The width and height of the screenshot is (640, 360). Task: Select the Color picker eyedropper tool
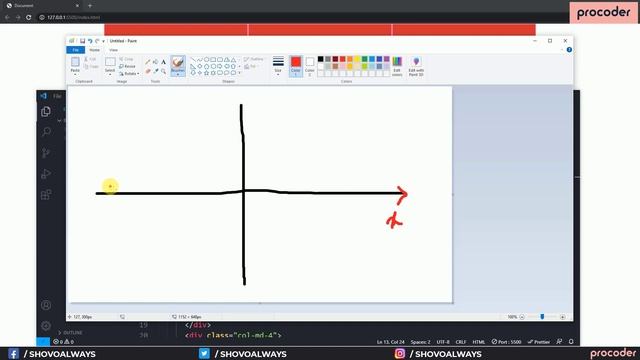[156, 71]
